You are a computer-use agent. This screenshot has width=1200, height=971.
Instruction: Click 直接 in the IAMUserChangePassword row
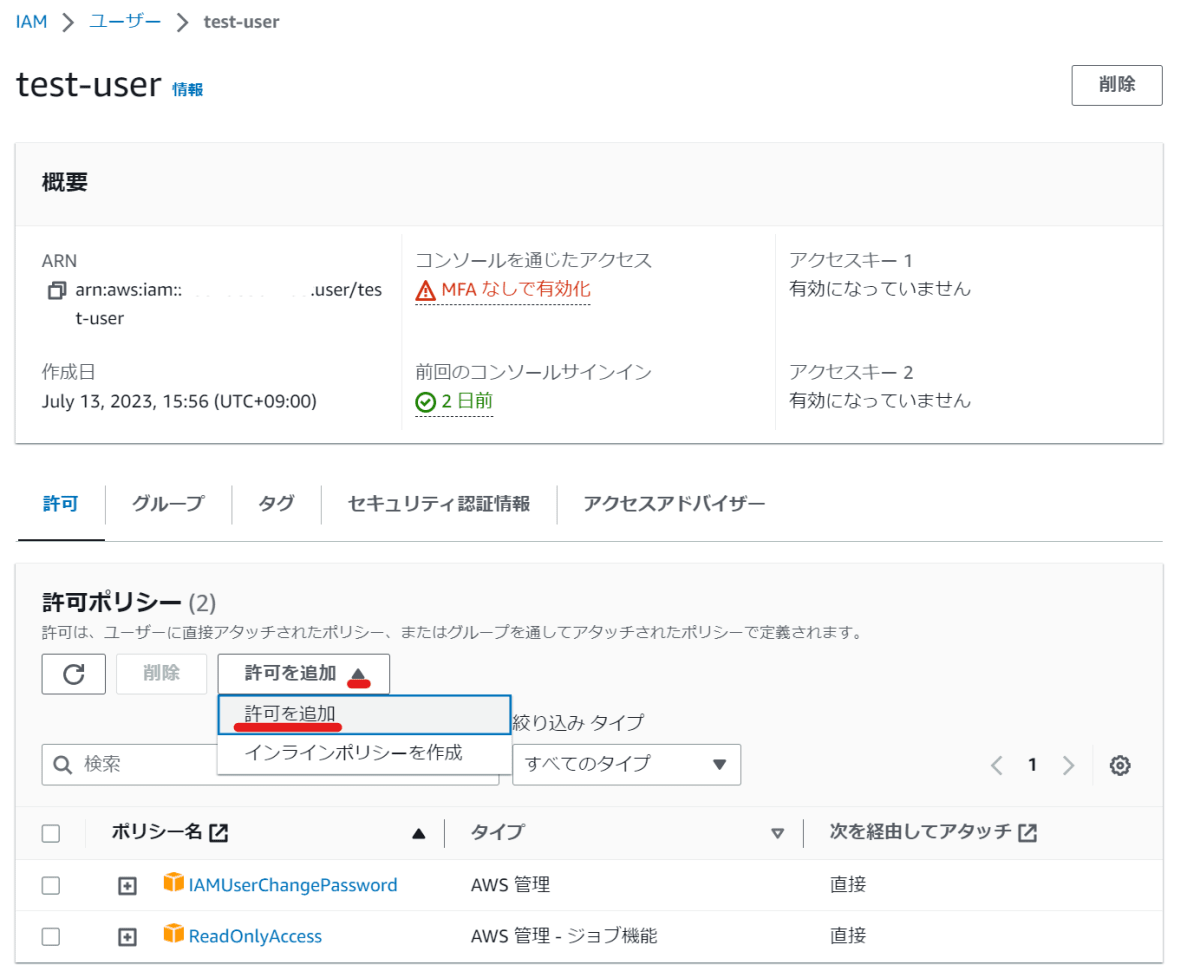point(848,885)
